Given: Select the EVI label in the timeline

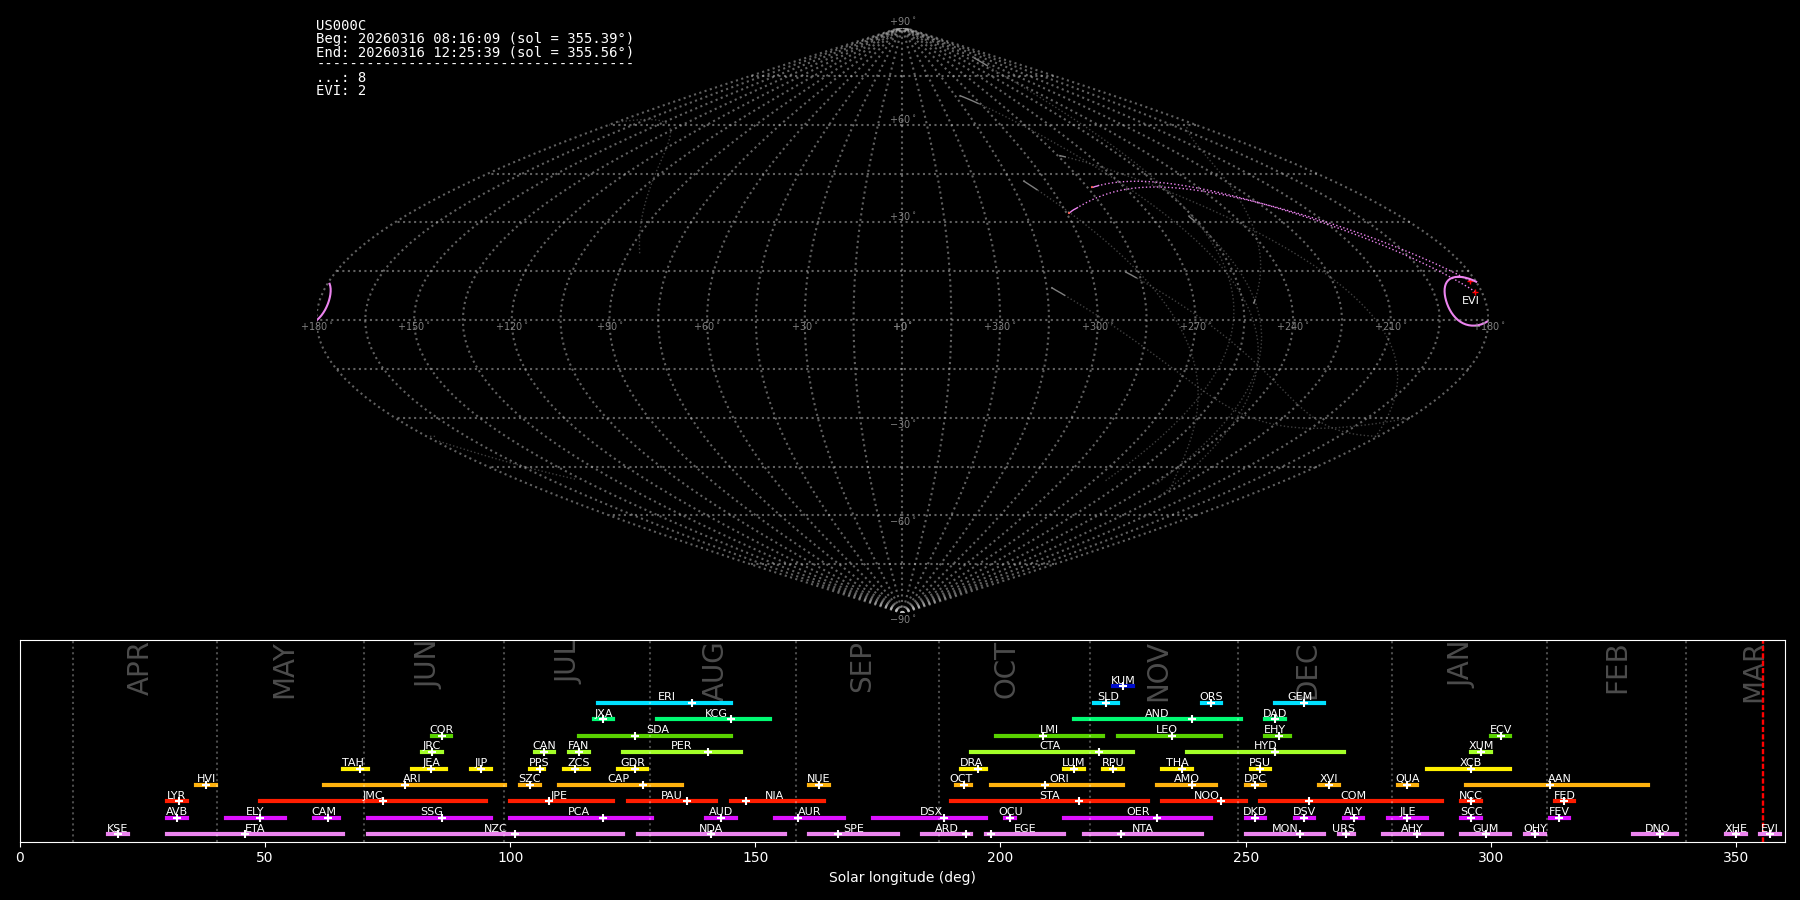Looking at the screenshot, I should [1769, 829].
